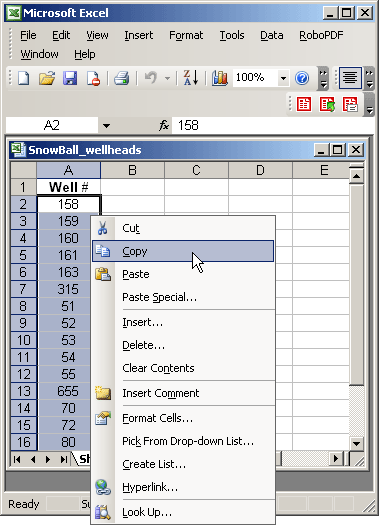The image size is (379, 525).
Task: Sort ascending with the A-Z icon
Action: pyautogui.click(x=191, y=78)
